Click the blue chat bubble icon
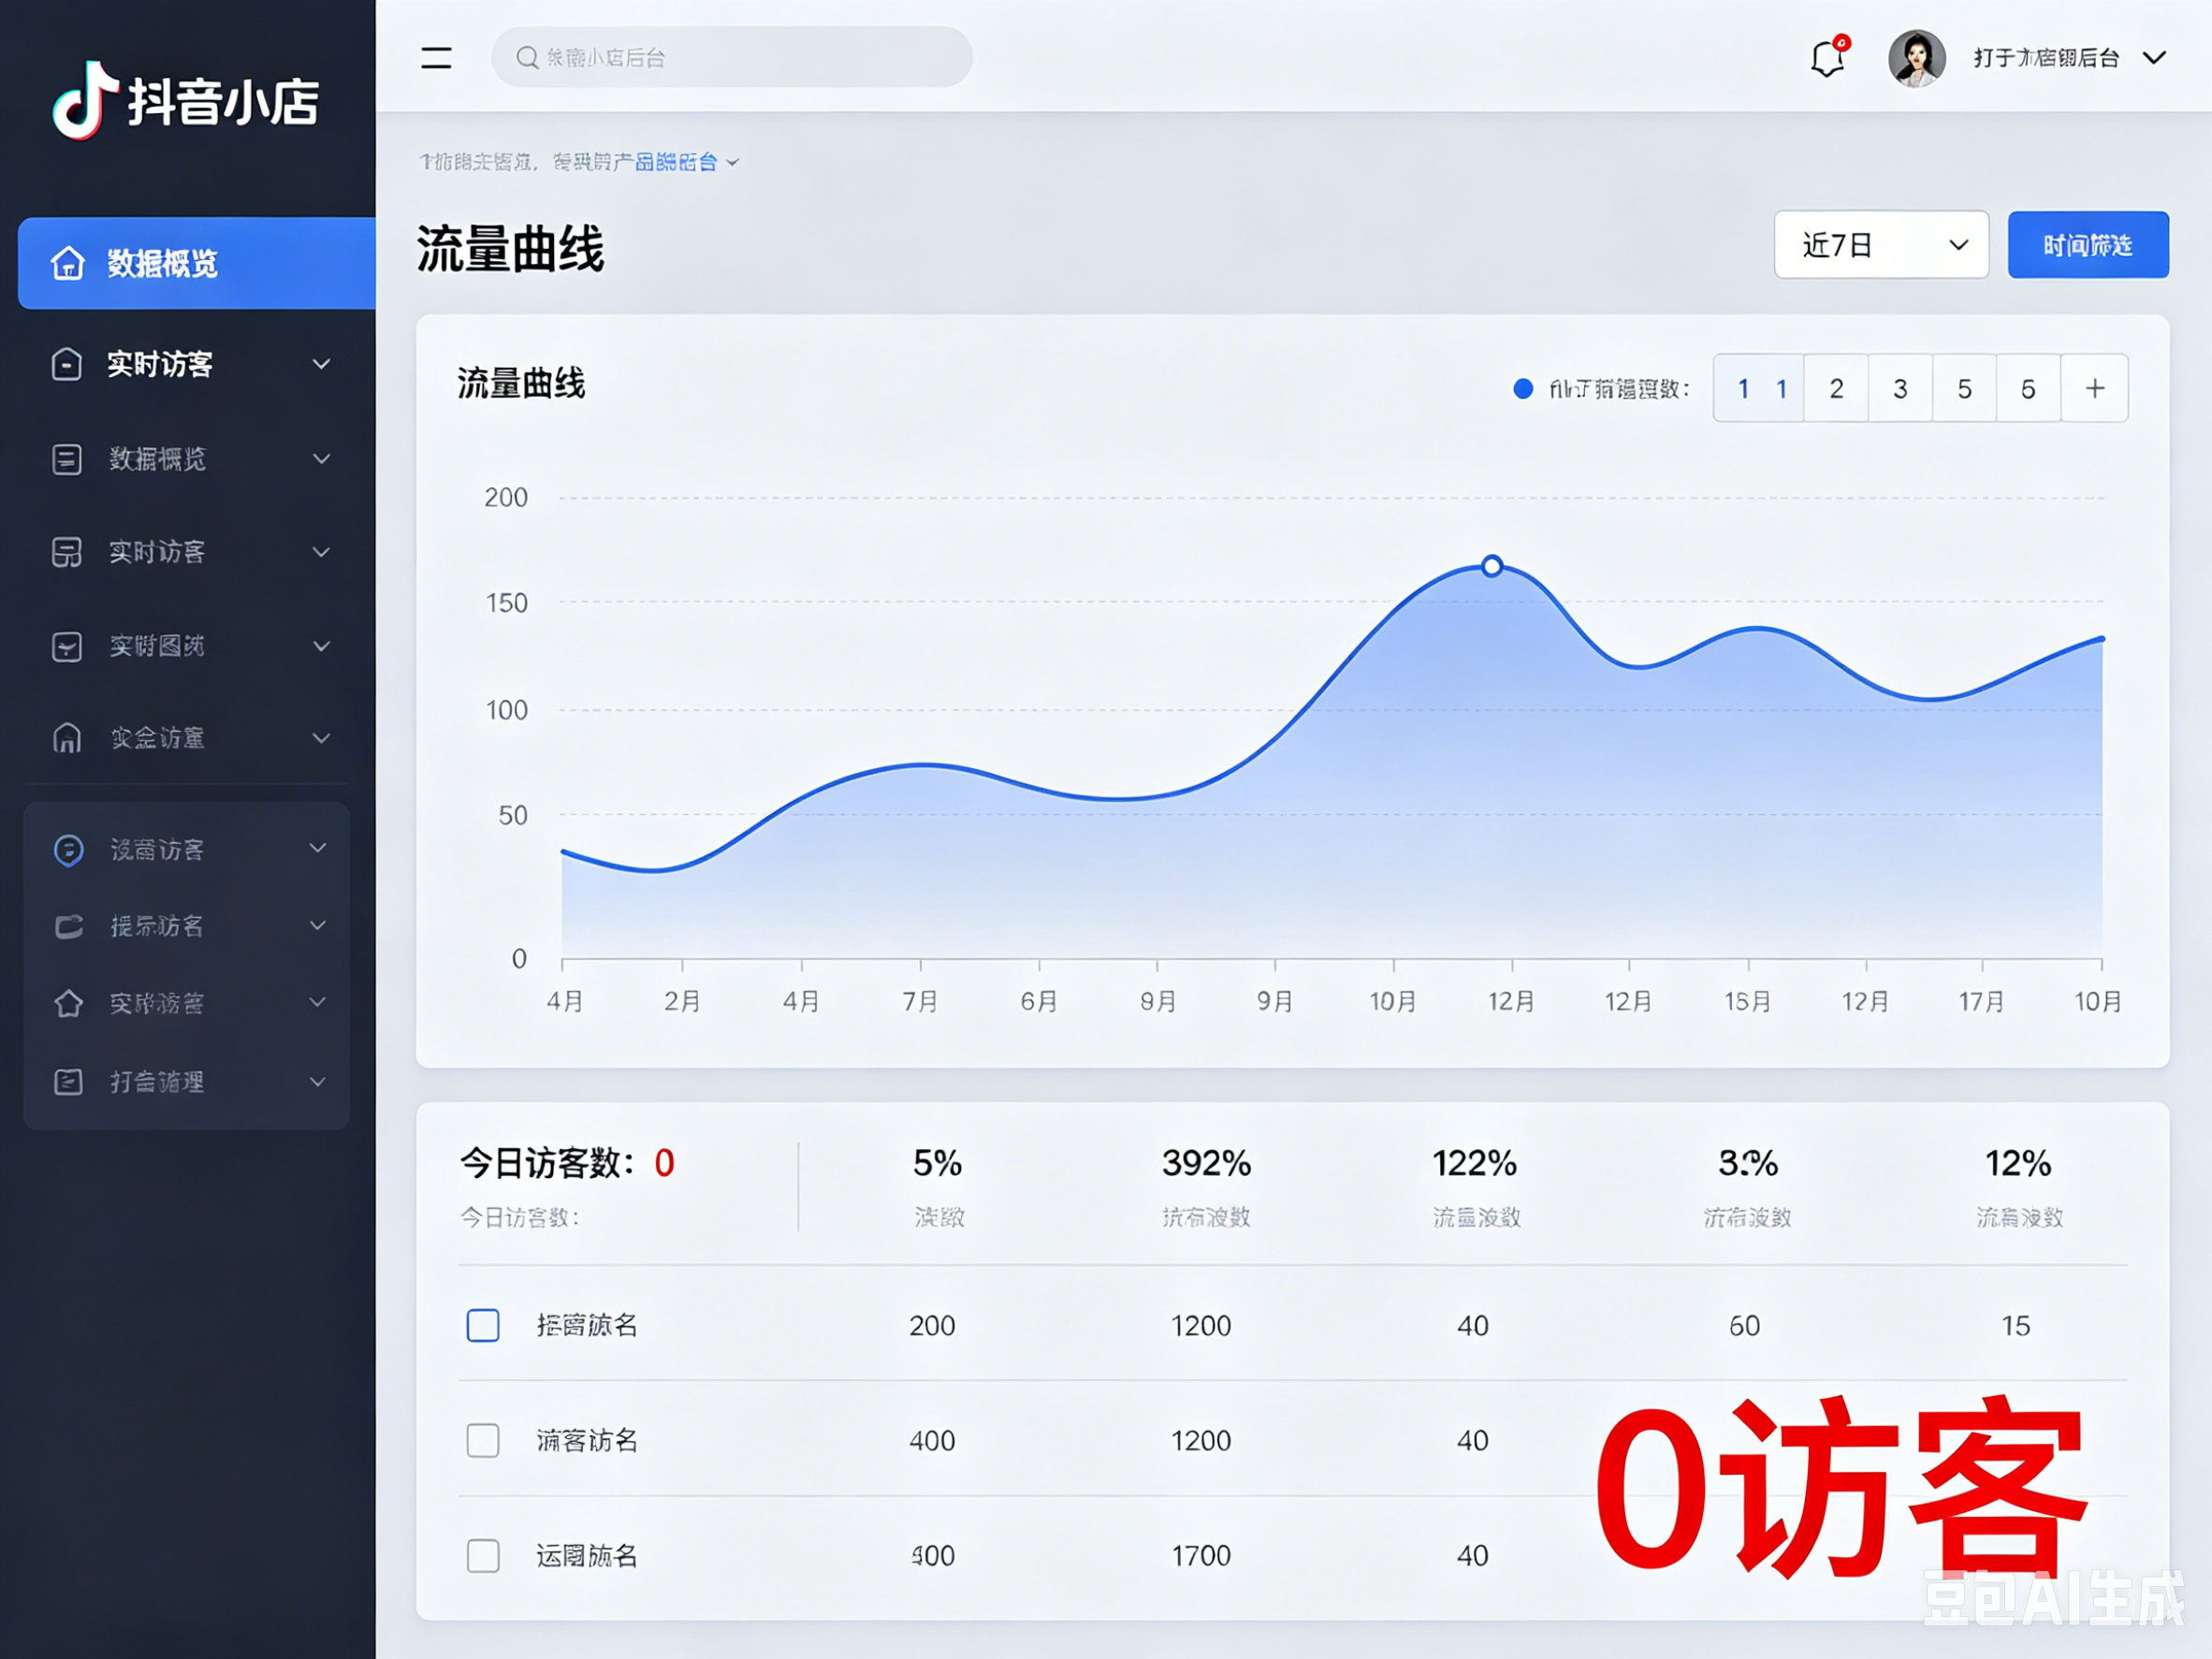 pyautogui.click(x=68, y=850)
